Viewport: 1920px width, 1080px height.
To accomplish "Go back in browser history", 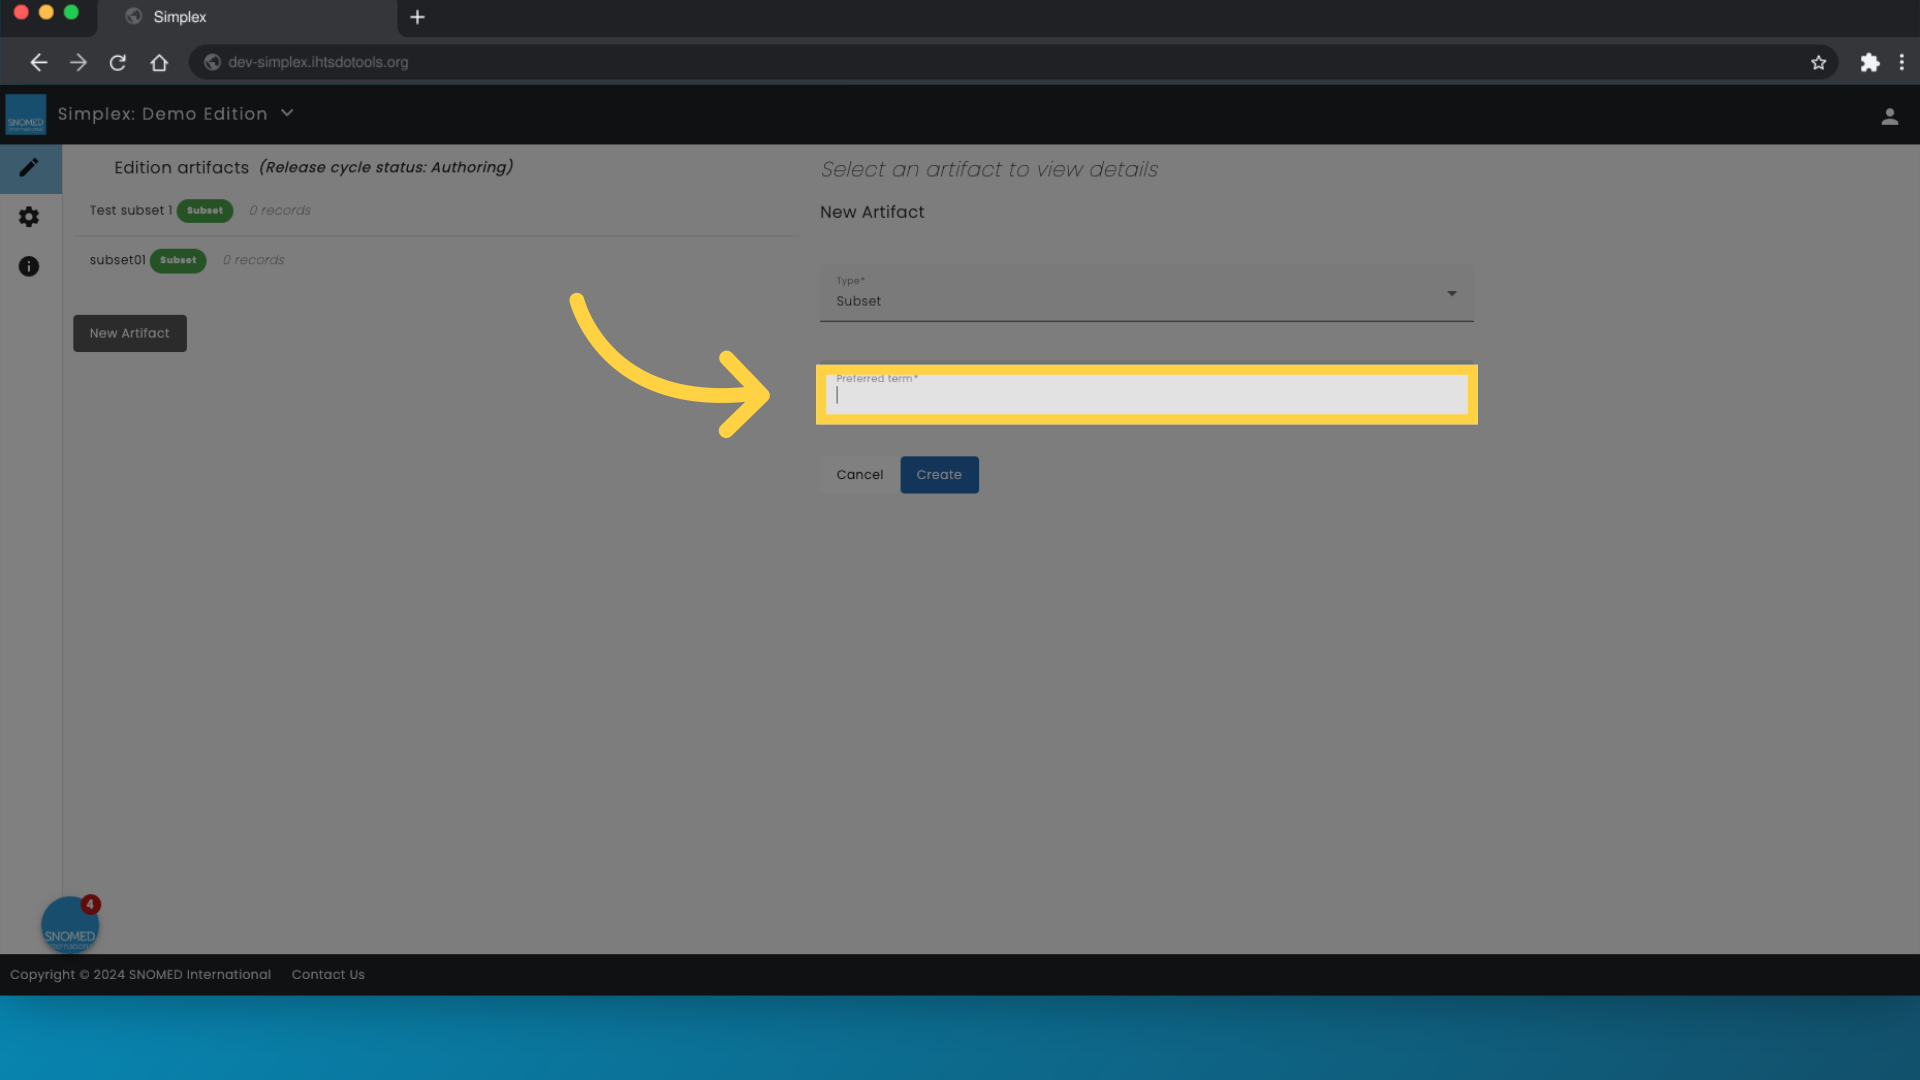I will pyautogui.click(x=39, y=62).
